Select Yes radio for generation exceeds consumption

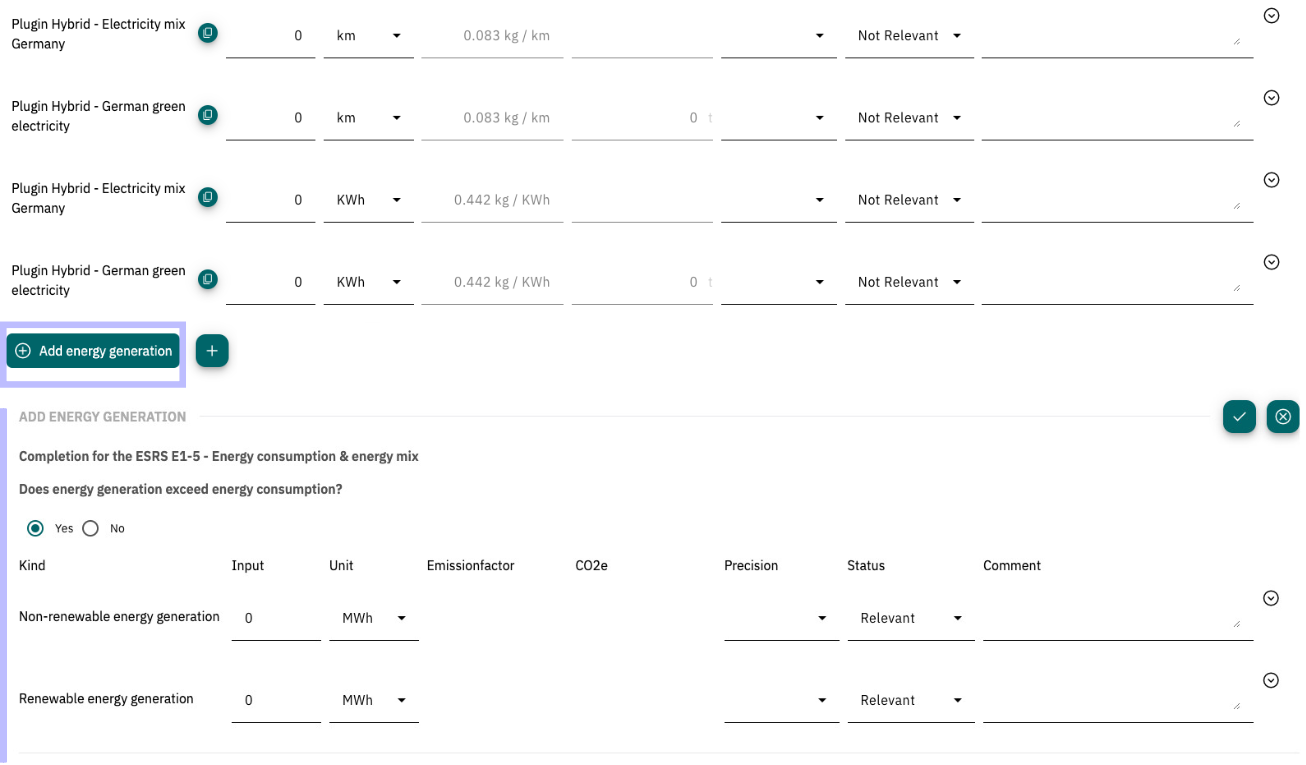point(36,528)
